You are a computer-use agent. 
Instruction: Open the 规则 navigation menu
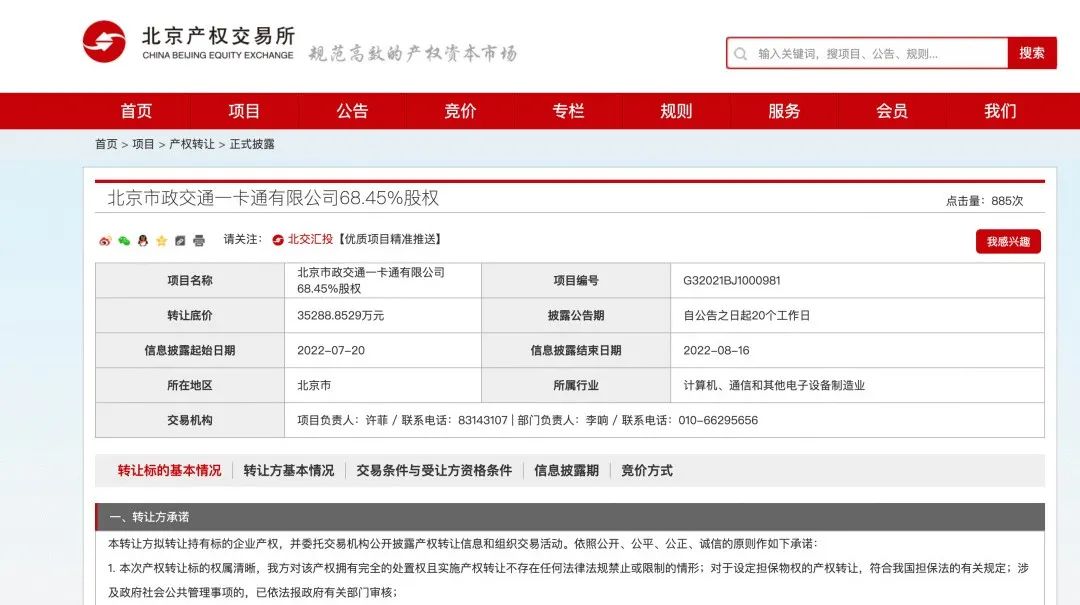676,111
